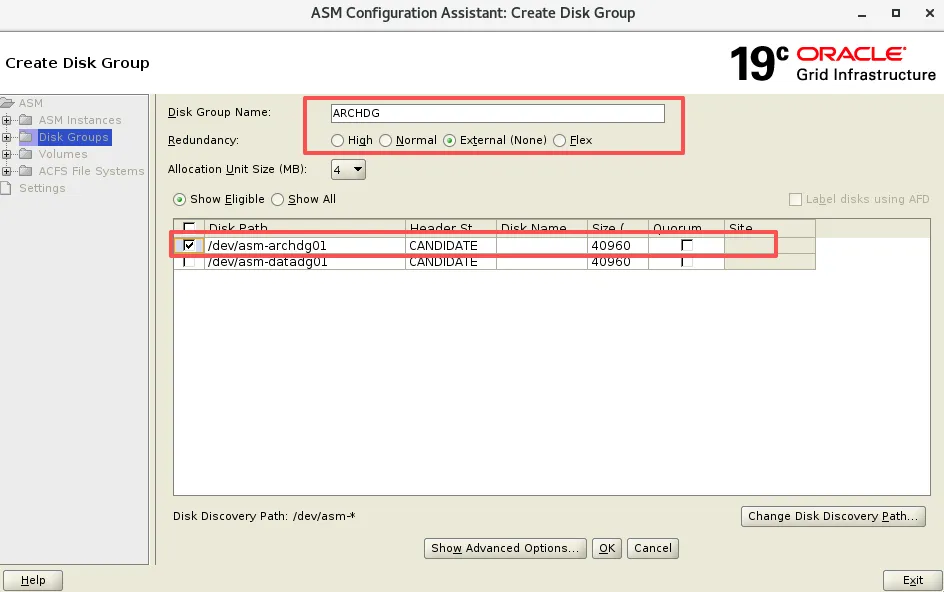The image size is (944, 592).
Task: Click the Size column header
Action: [618, 228]
